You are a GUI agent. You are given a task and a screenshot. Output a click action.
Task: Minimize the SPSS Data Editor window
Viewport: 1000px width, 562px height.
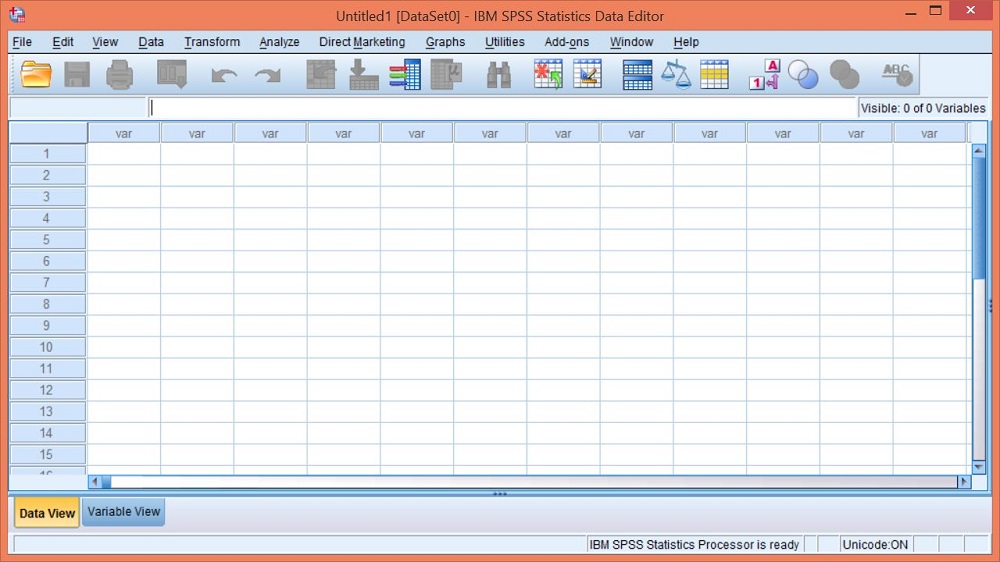[x=911, y=12]
